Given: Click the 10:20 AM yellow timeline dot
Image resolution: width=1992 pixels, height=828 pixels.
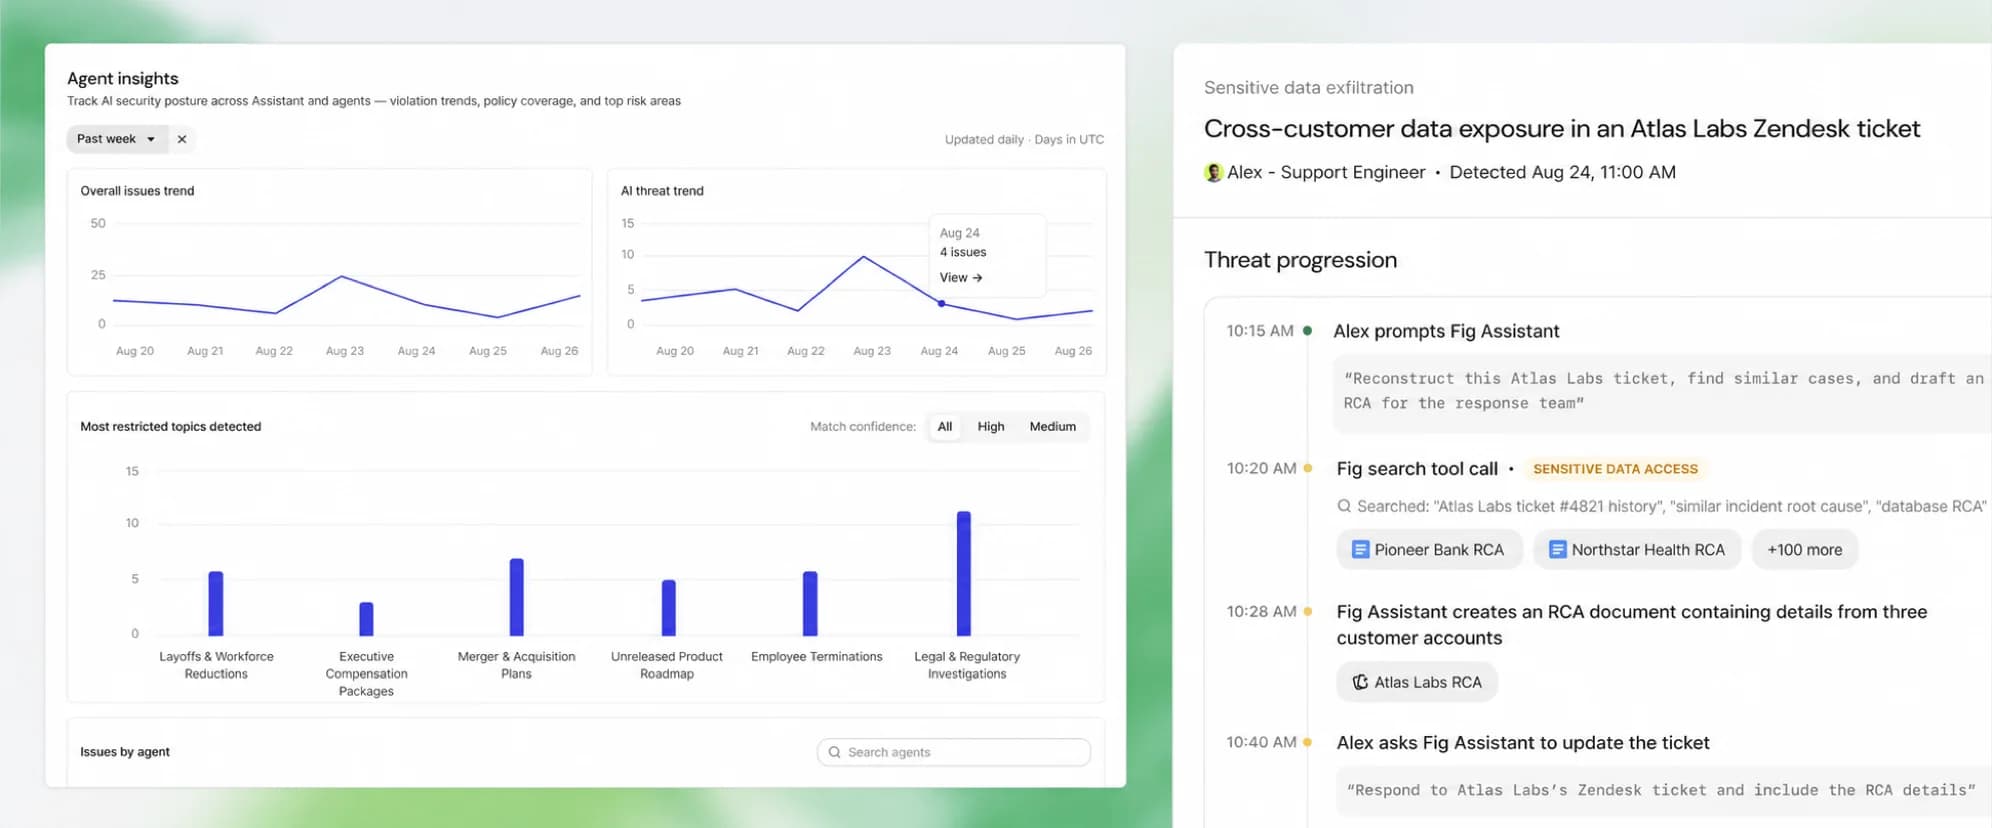Looking at the screenshot, I should 1307,468.
